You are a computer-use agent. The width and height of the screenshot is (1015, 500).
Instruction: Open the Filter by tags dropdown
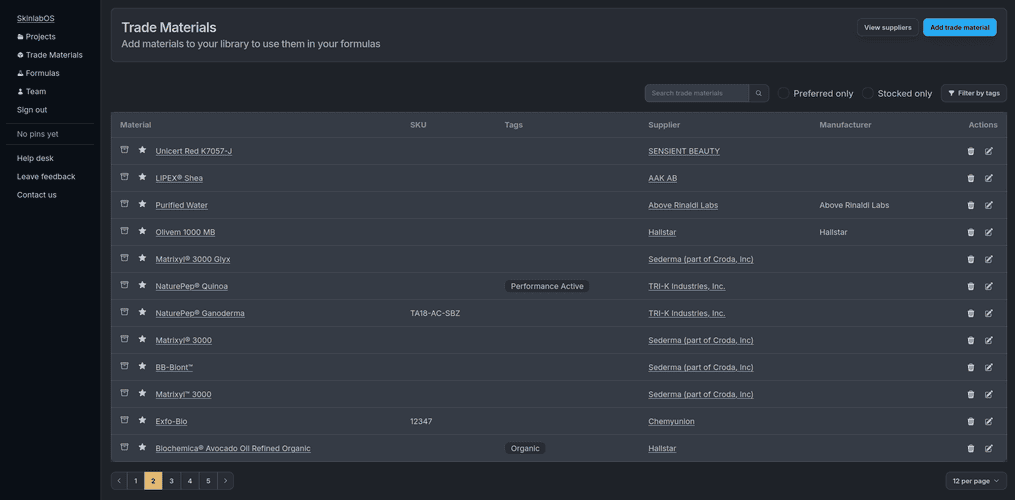tap(973, 93)
